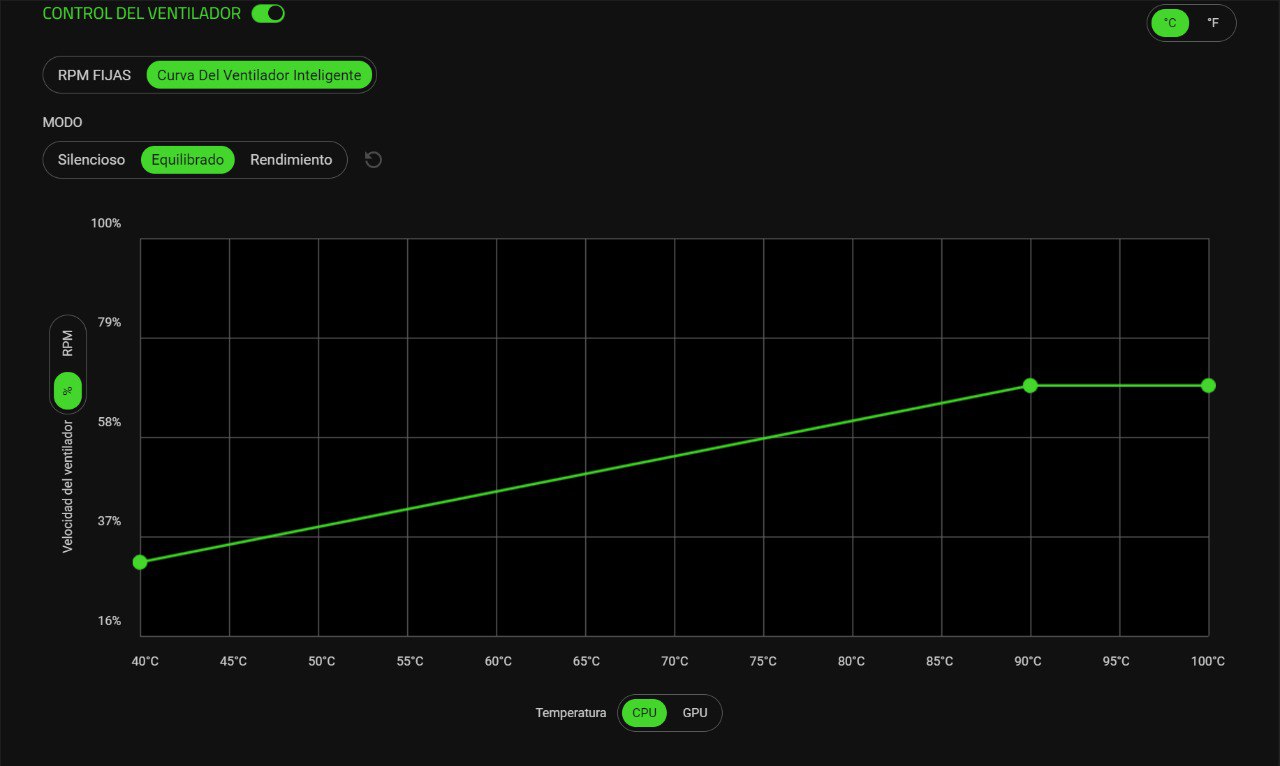Click the reset curve arrow icon

click(x=373, y=160)
